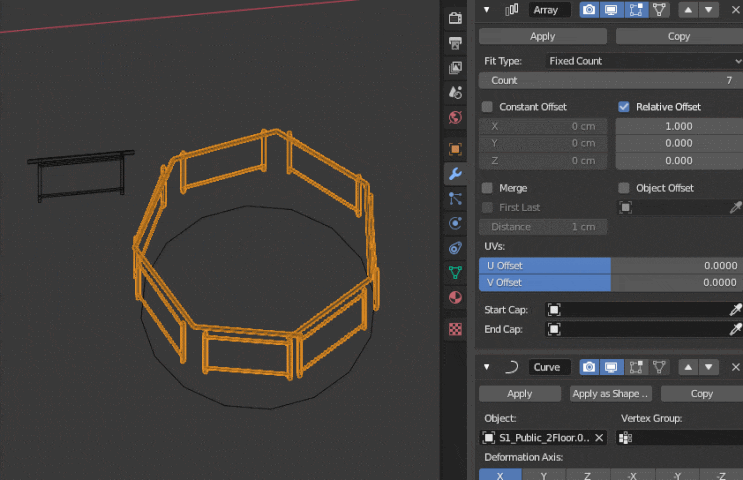The height and width of the screenshot is (480, 743).
Task: Use eyedropper for Object Offset field
Action: click(x=735, y=208)
